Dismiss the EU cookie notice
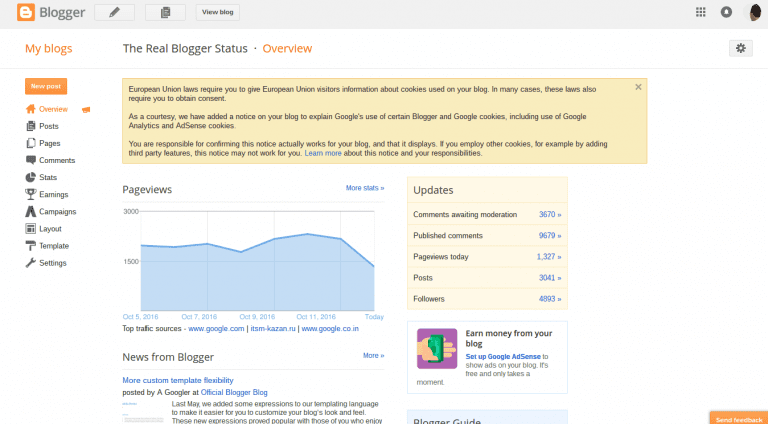This screenshot has width=768, height=424. click(x=638, y=87)
